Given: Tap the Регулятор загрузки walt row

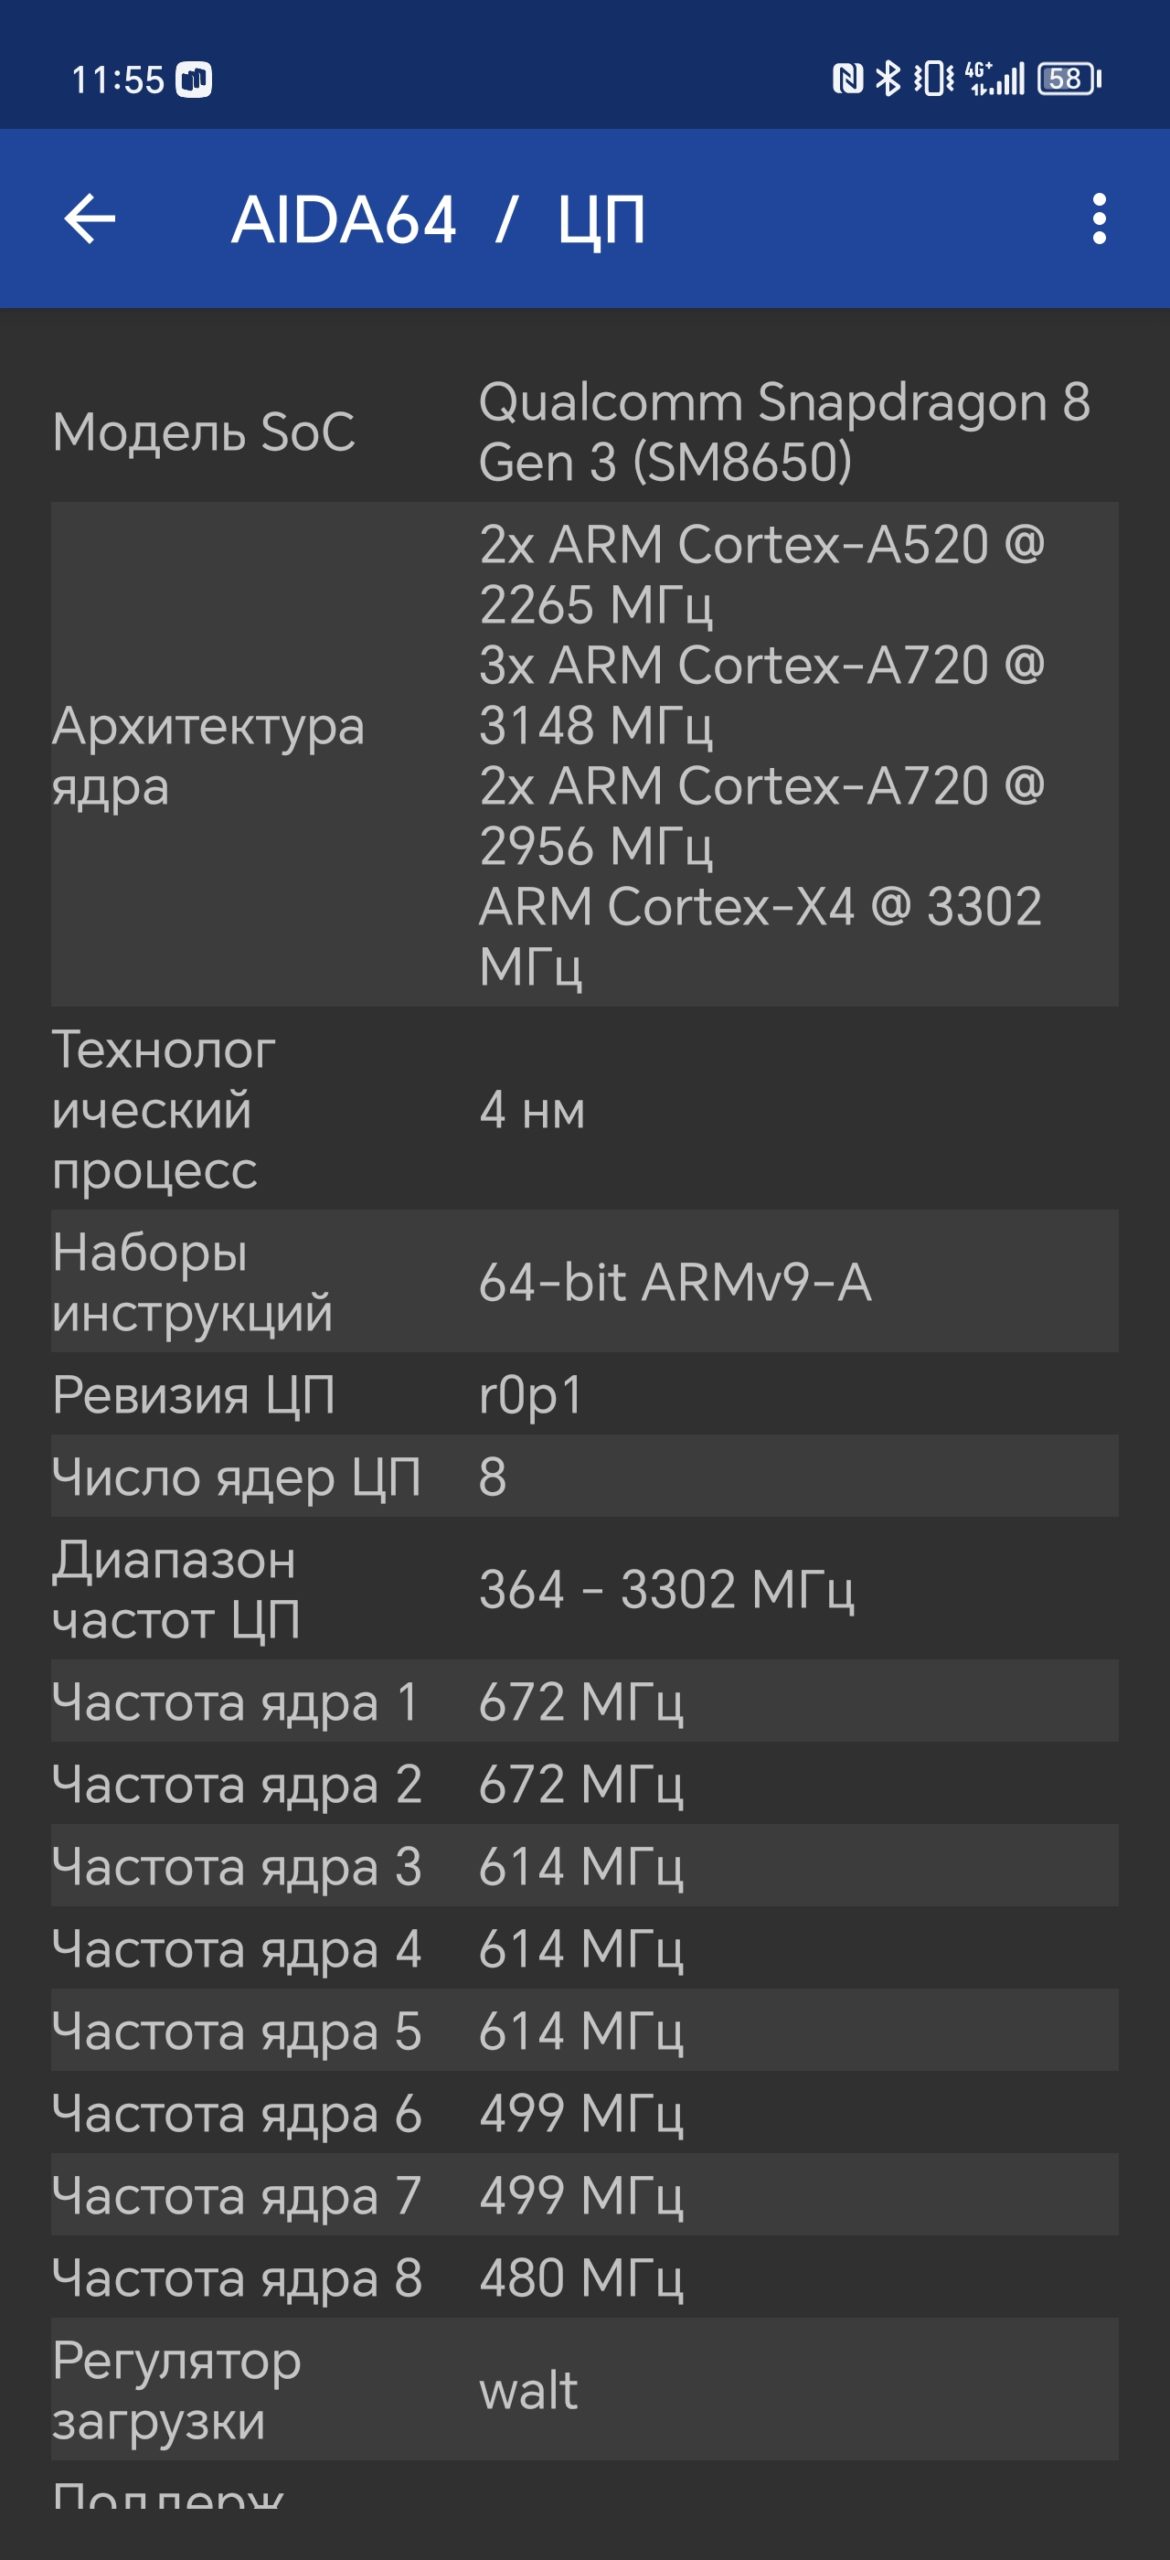Looking at the screenshot, I should tap(585, 2390).
